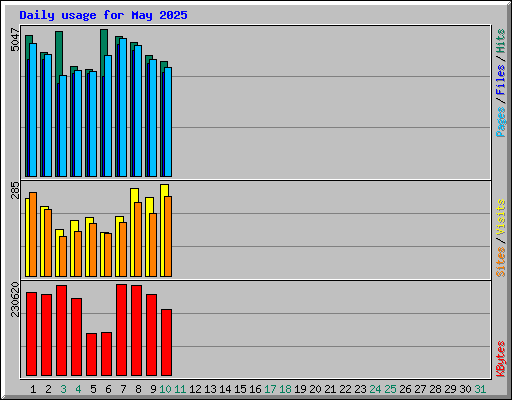Click the 230620 axis value
The image size is (512, 400).
(15, 299)
